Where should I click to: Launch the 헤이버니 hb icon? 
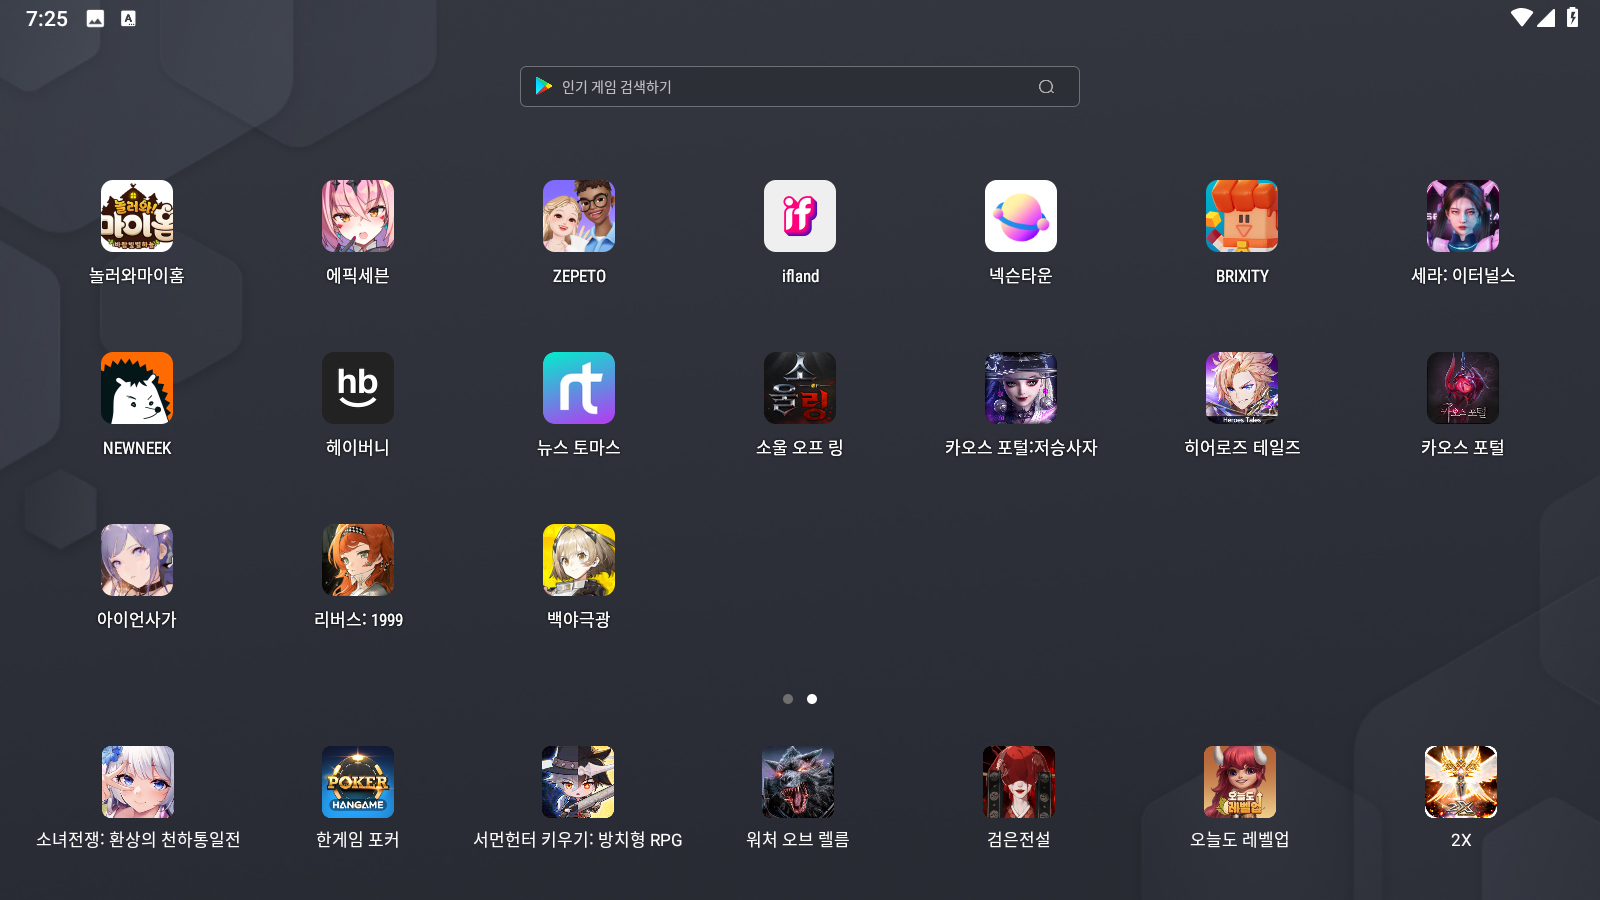coord(358,388)
